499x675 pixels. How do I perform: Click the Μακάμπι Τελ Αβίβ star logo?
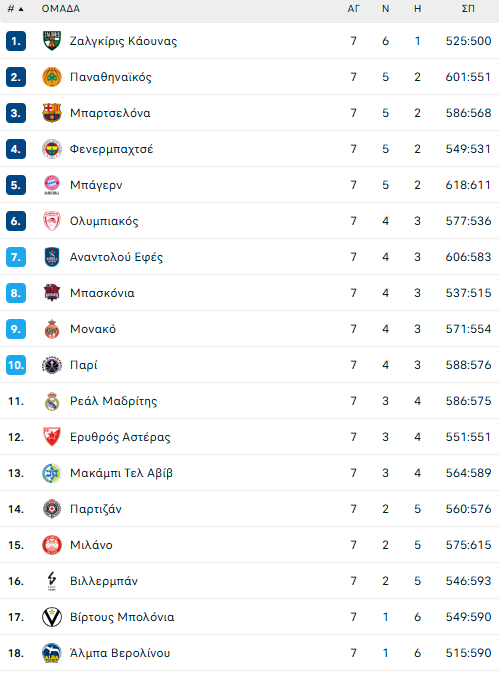click(x=52, y=473)
